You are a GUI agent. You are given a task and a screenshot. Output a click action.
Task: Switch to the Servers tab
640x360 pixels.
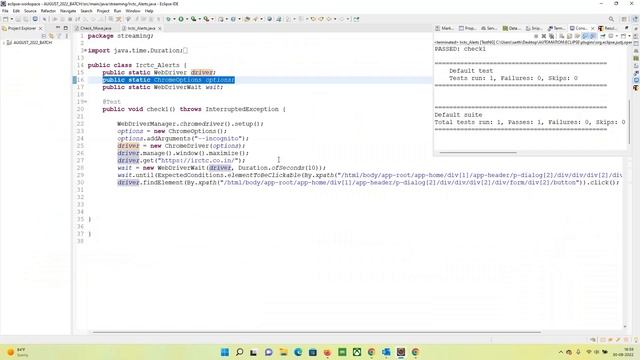click(489, 28)
